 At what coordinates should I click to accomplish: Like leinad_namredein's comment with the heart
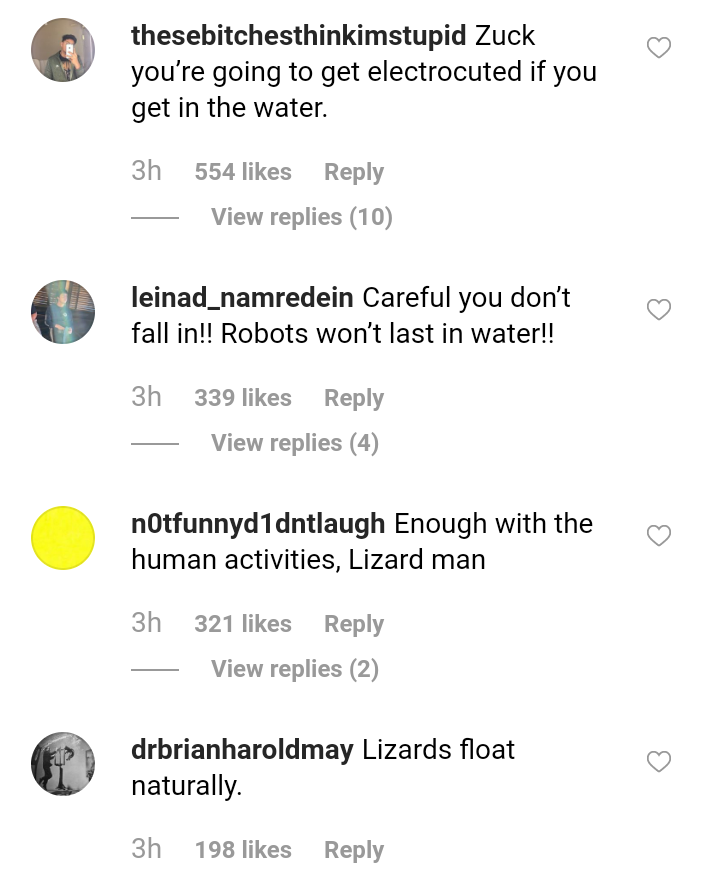659,310
